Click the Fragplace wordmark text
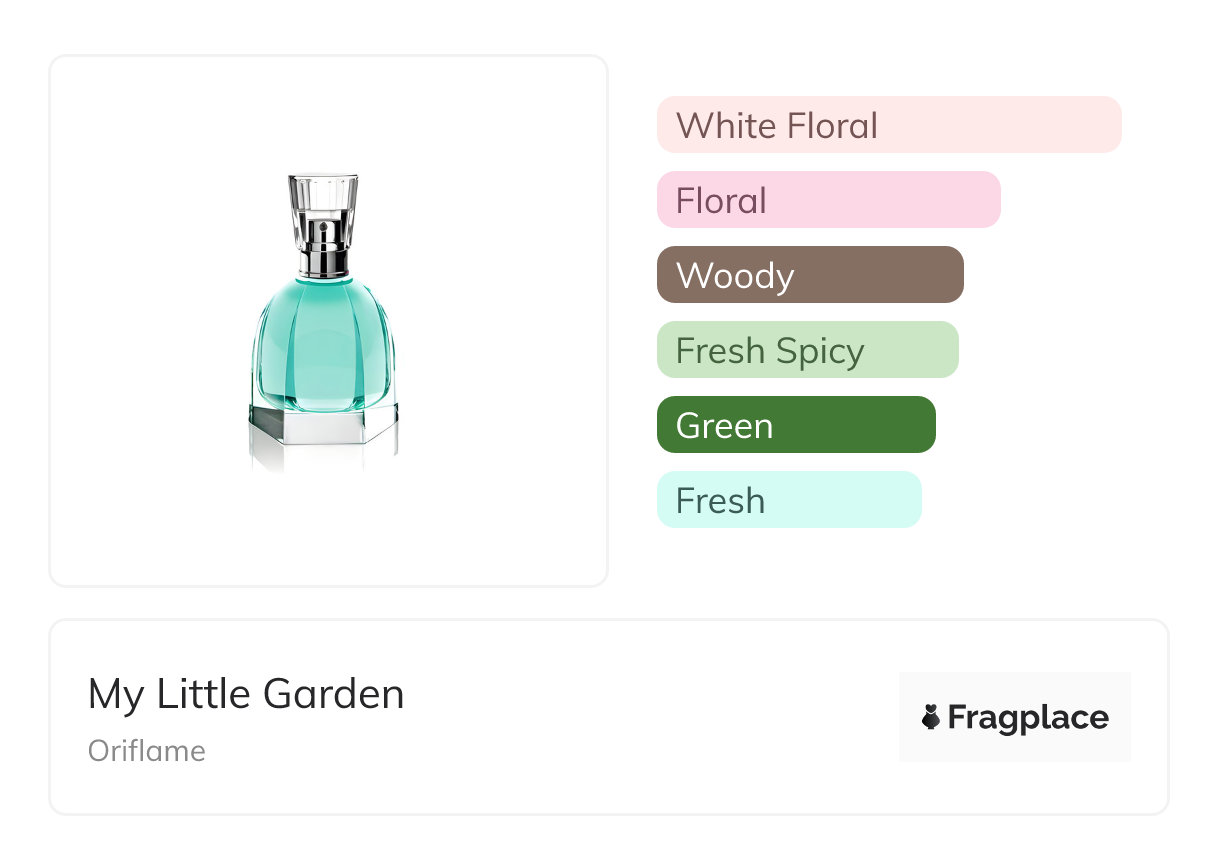 point(1028,718)
